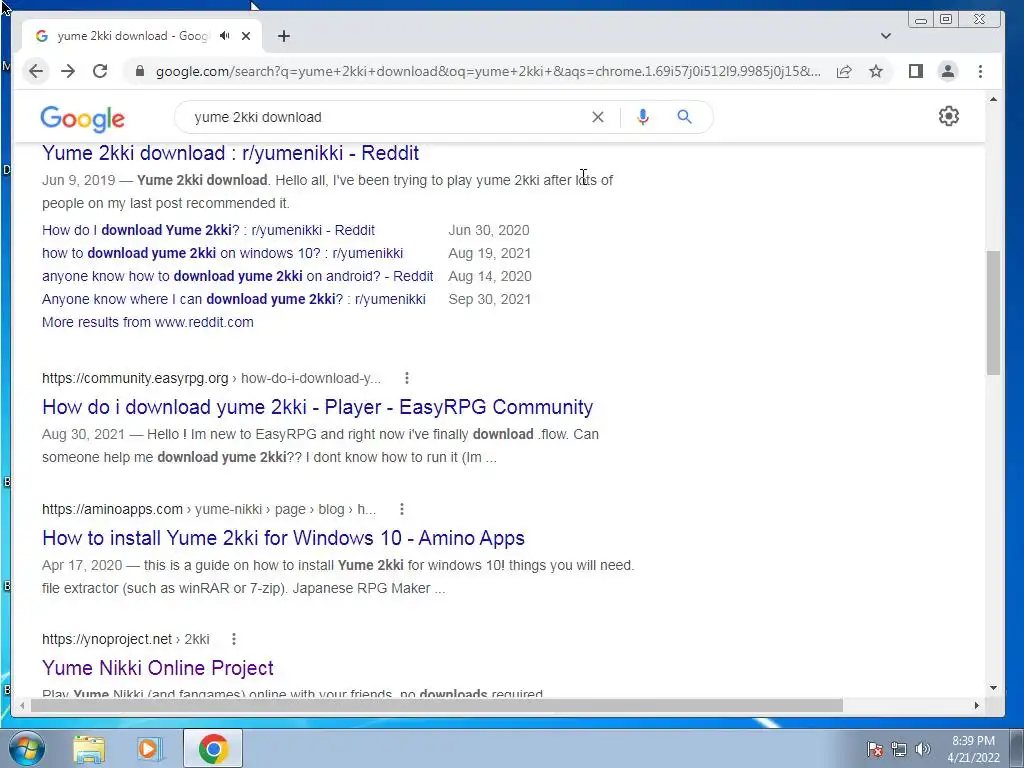Open the Yume Nikki Online Project result
This screenshot has height=768, width=1024.
(157, 668)
